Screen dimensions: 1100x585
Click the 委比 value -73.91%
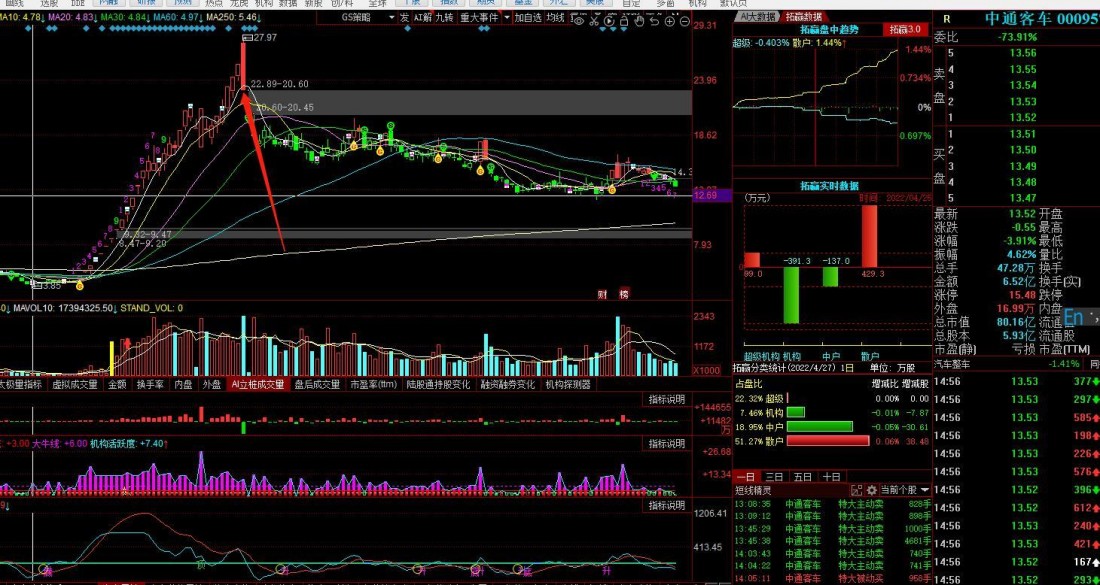coord(1018,37)
